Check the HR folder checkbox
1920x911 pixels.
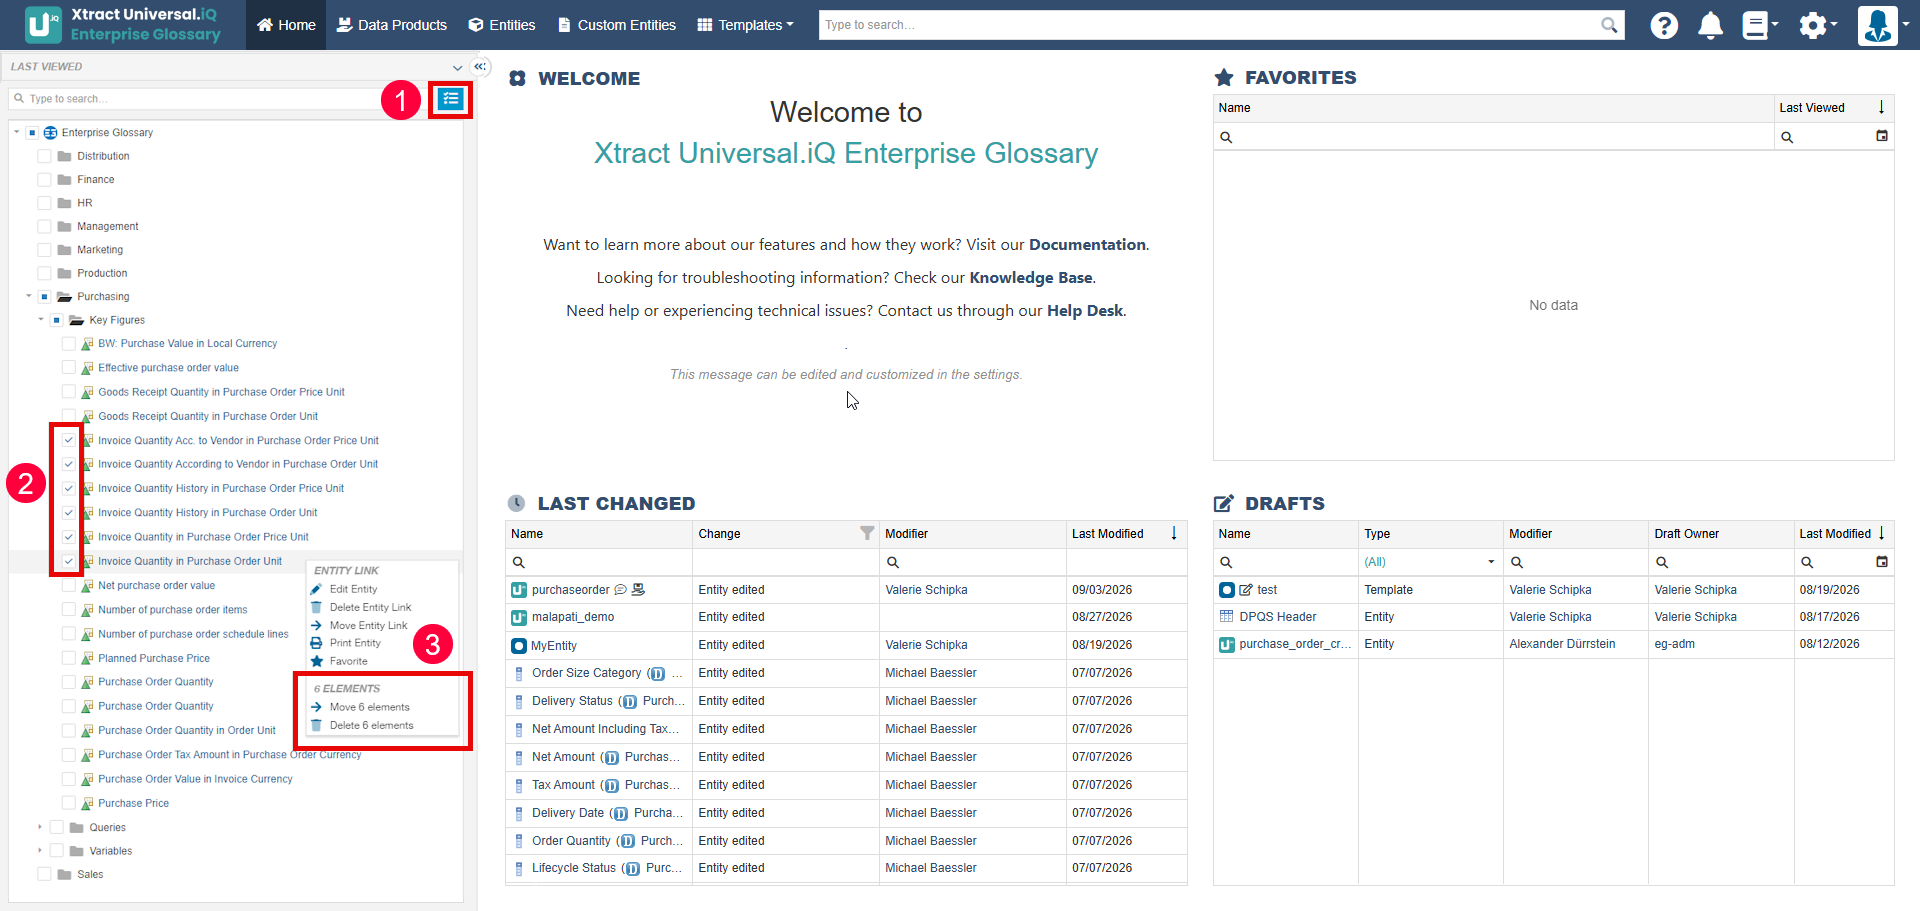44,203
